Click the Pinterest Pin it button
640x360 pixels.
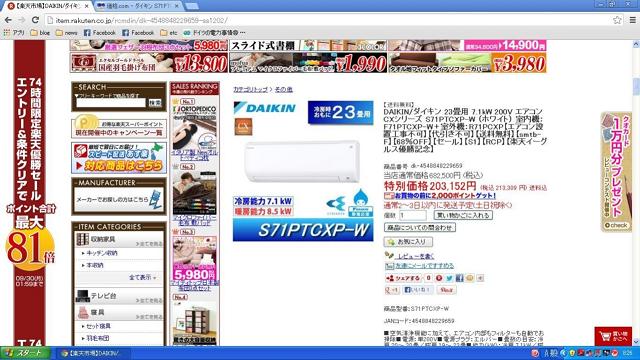click(447, 290)
